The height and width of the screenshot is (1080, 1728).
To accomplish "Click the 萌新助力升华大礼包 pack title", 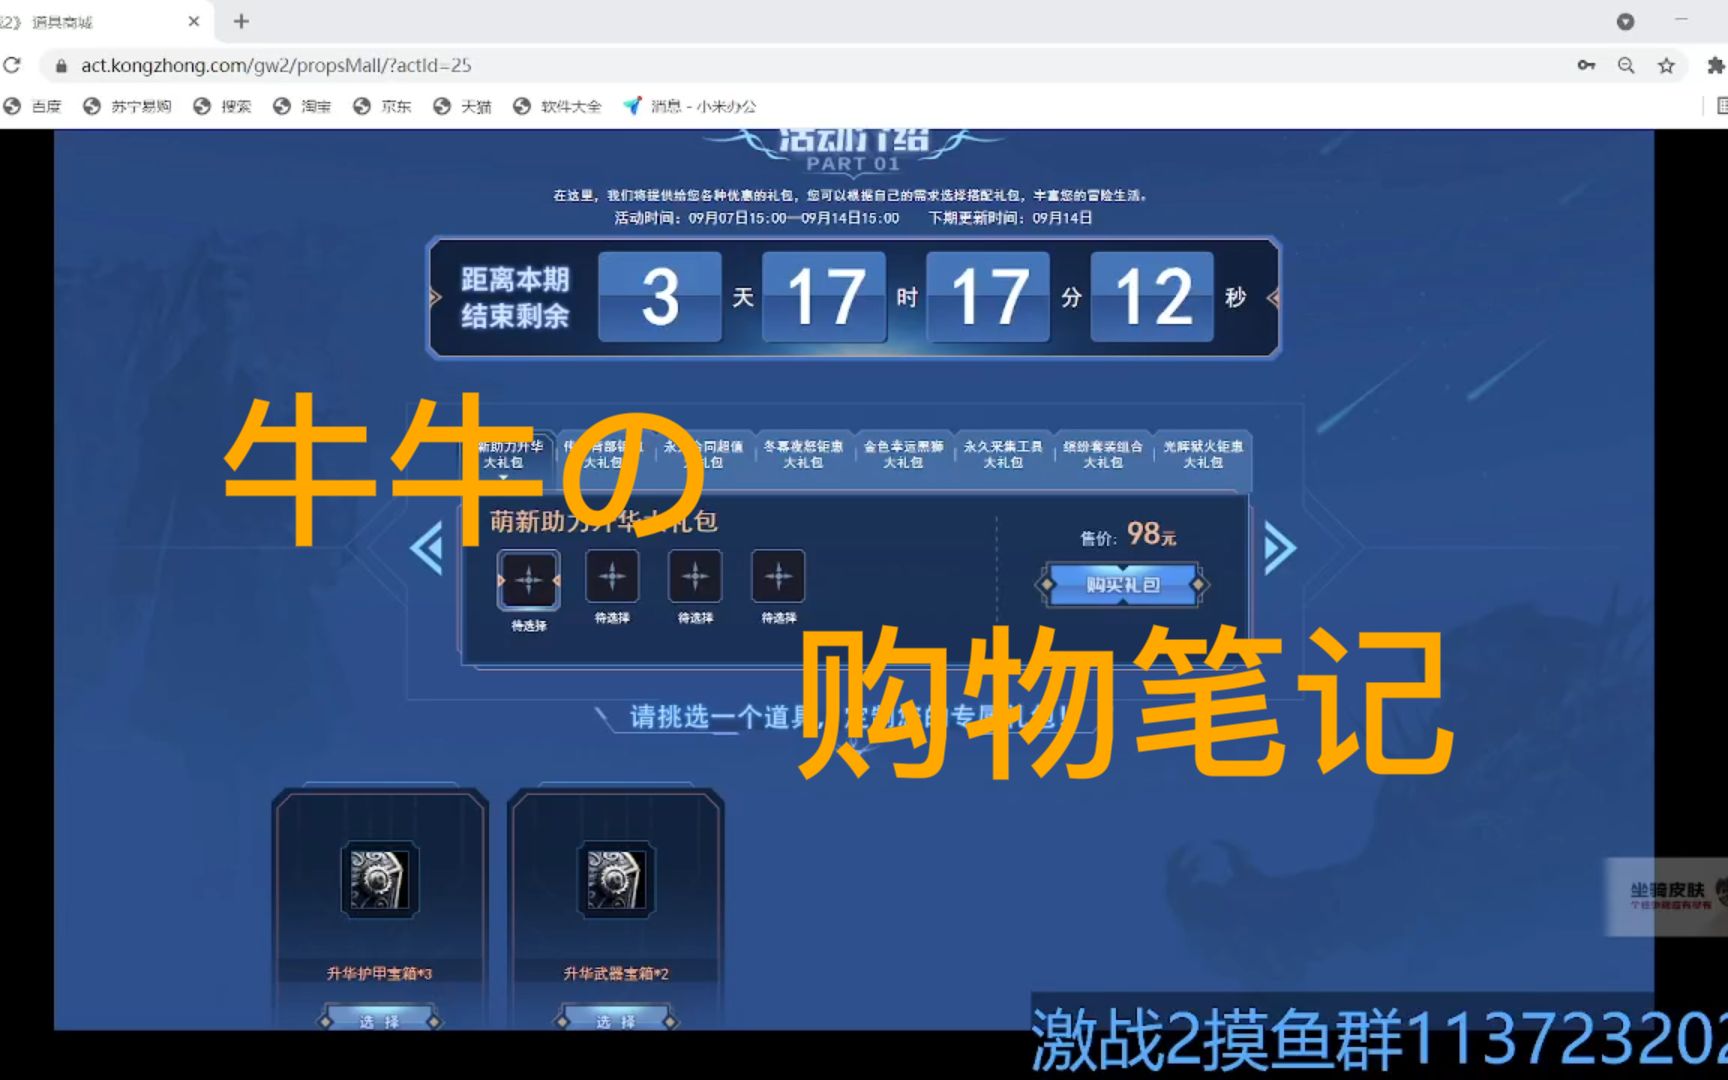I will [603, 521].
